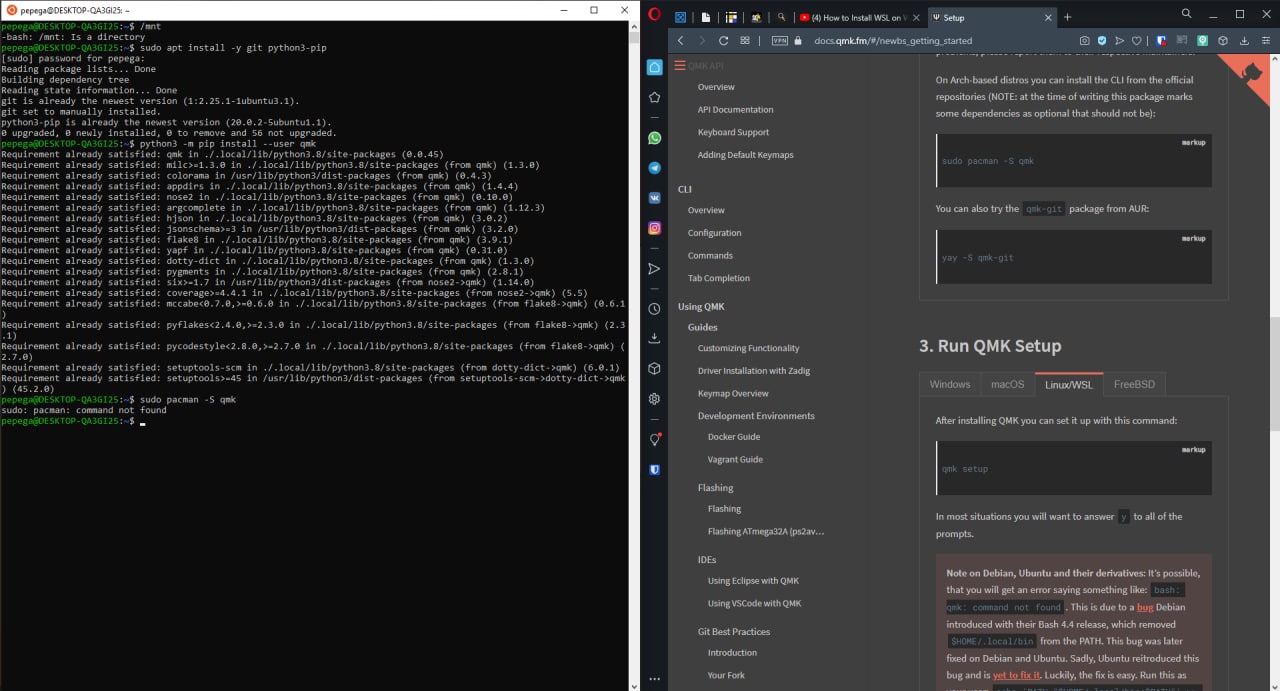Go back in the browser

point(681,41)
